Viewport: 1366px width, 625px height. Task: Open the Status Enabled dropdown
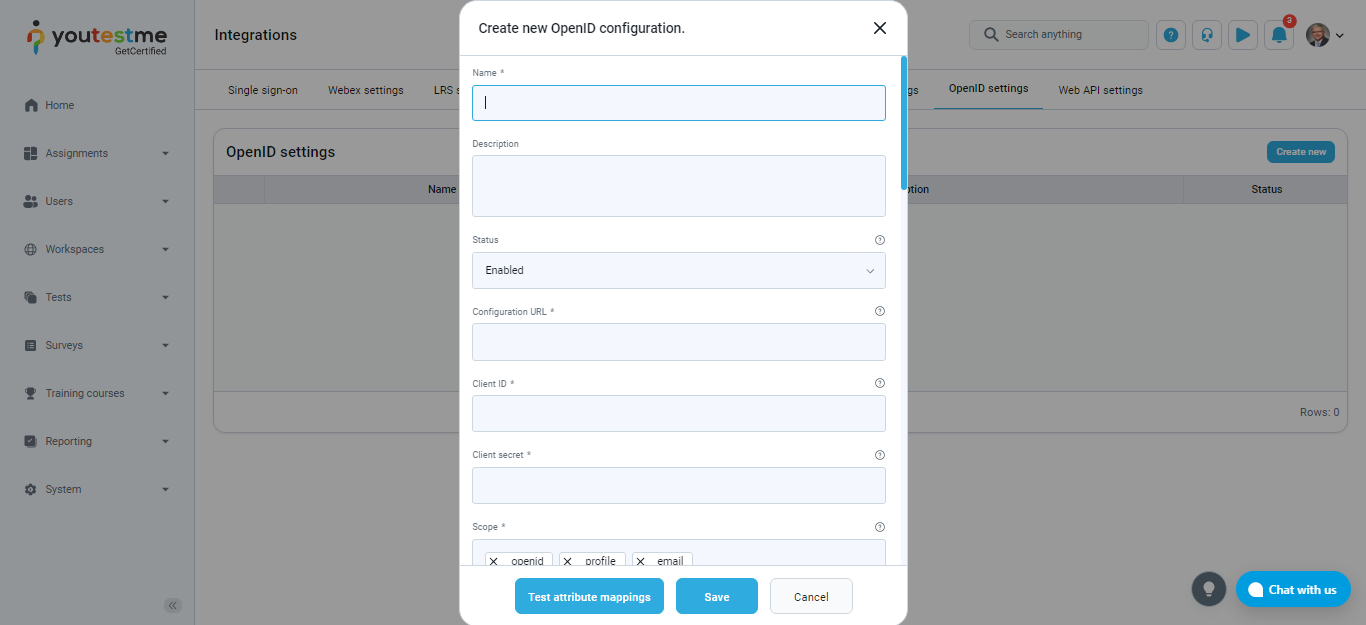click(x=678, y=271)
